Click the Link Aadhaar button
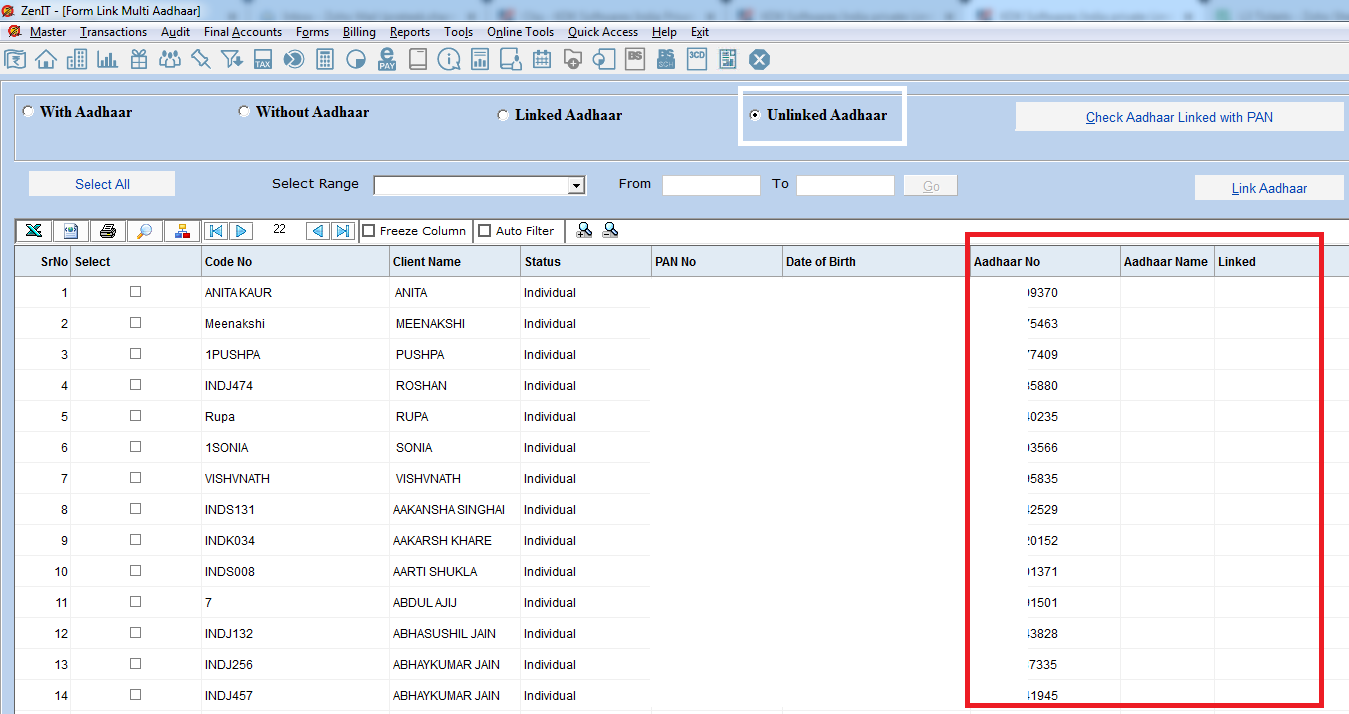Image resolution: width=1349 pixels, height=714 pixels. click(x=1269, y=188)
